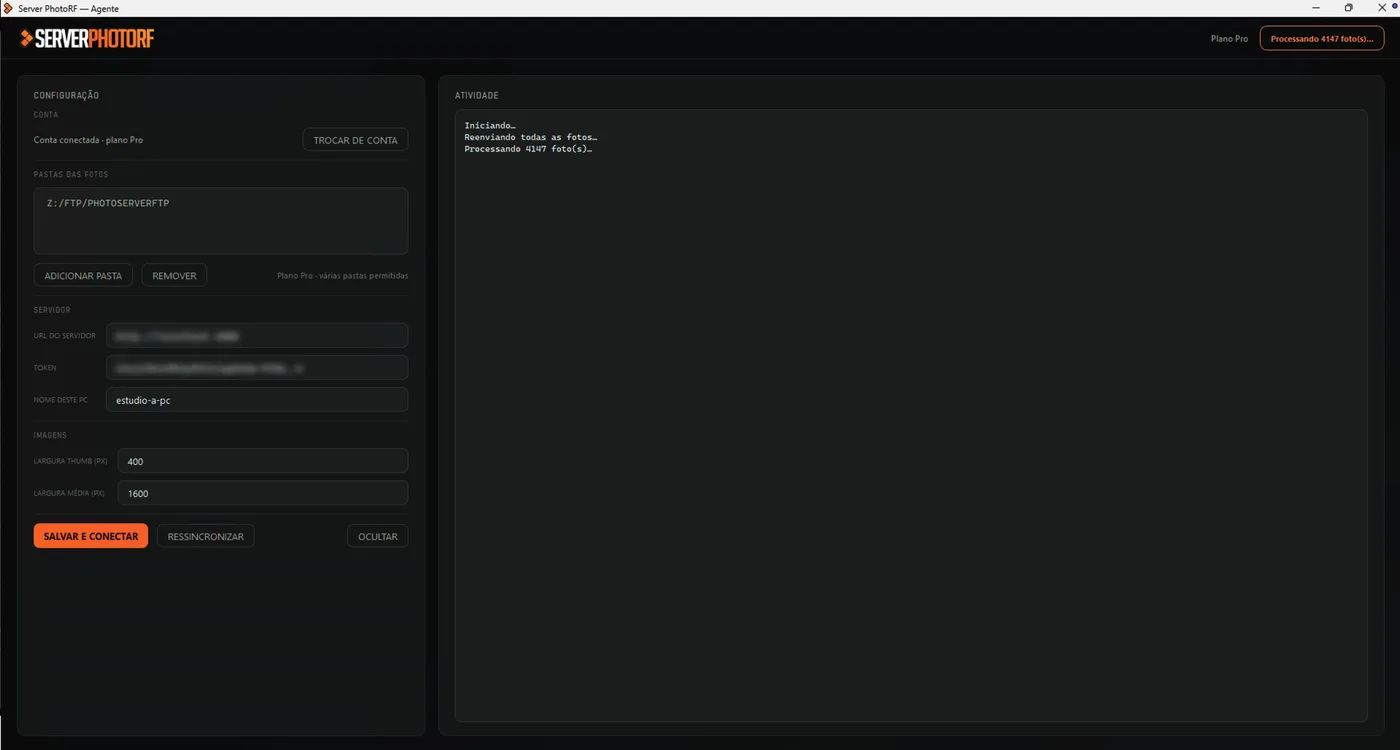This screenshot has width=1400, height=750.
Task: Click the Plano Pro label in the header
Action: [x=1229, y=38]
